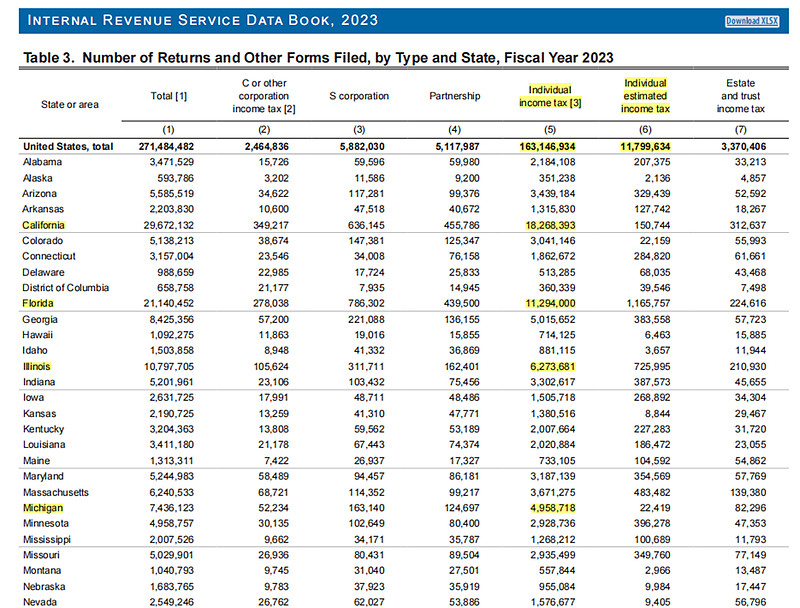Click highlighted US total 163,146,934
The width and height of the screenshot is (800, 608).
click(x=547, y=146)
